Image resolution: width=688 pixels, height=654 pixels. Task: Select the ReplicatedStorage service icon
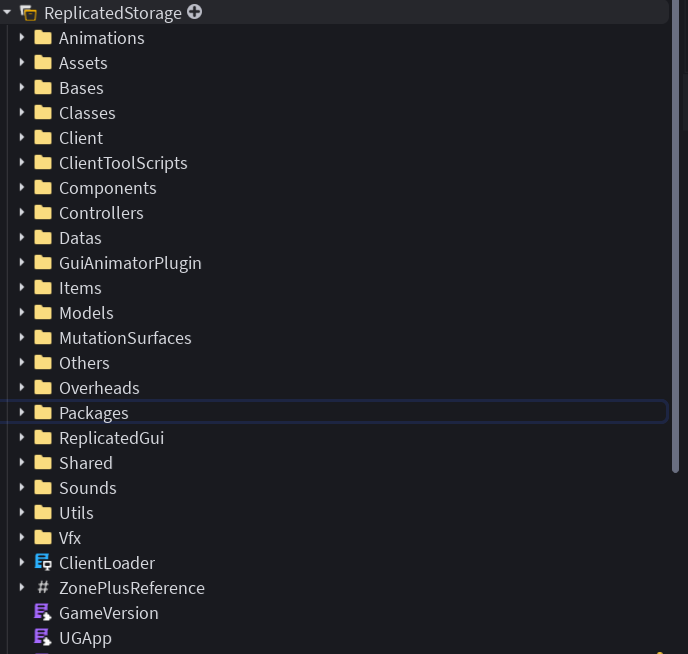[29, 13]
